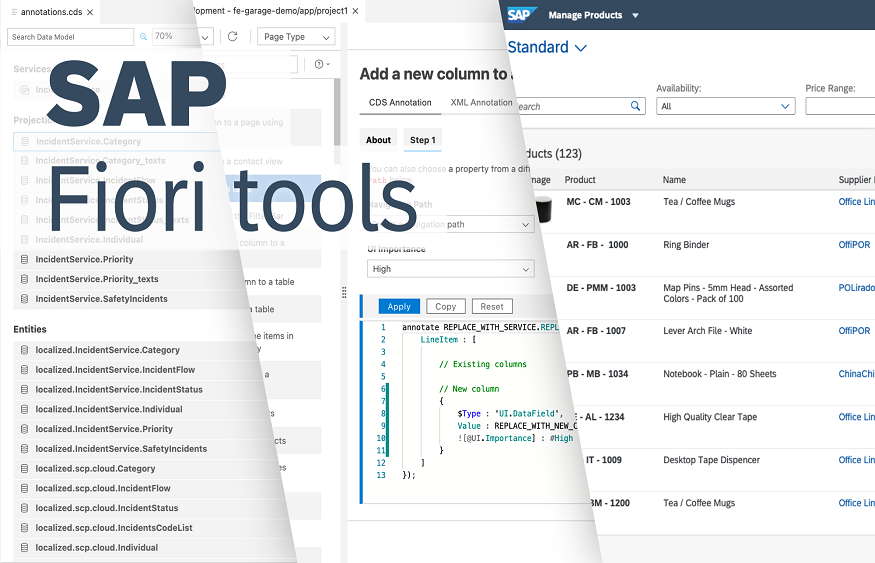875x563 pixels.
Task: Switch to the XML Annotation tab
Action: [x=481, y=103]
